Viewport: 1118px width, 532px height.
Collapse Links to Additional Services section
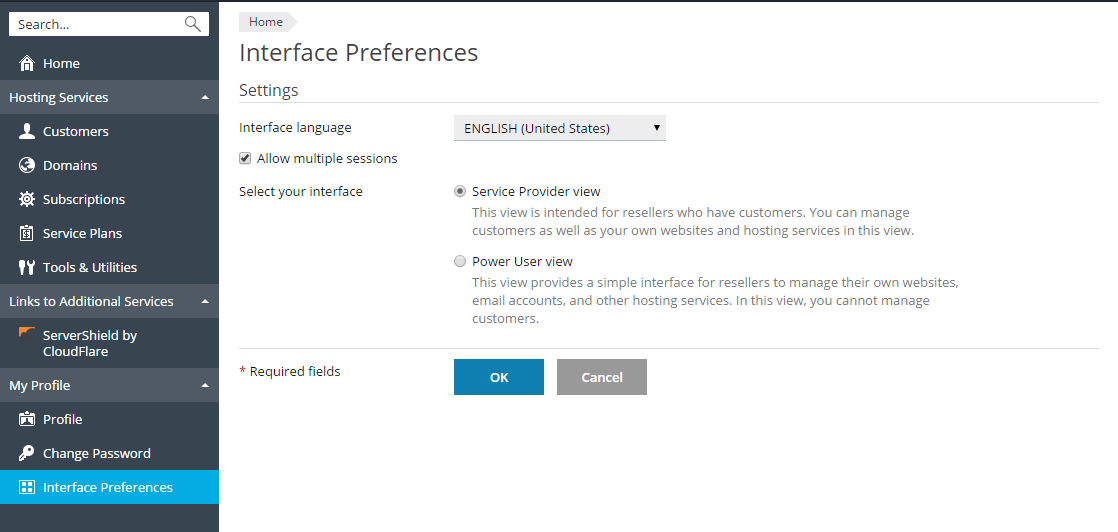click(x=205, y=301)
